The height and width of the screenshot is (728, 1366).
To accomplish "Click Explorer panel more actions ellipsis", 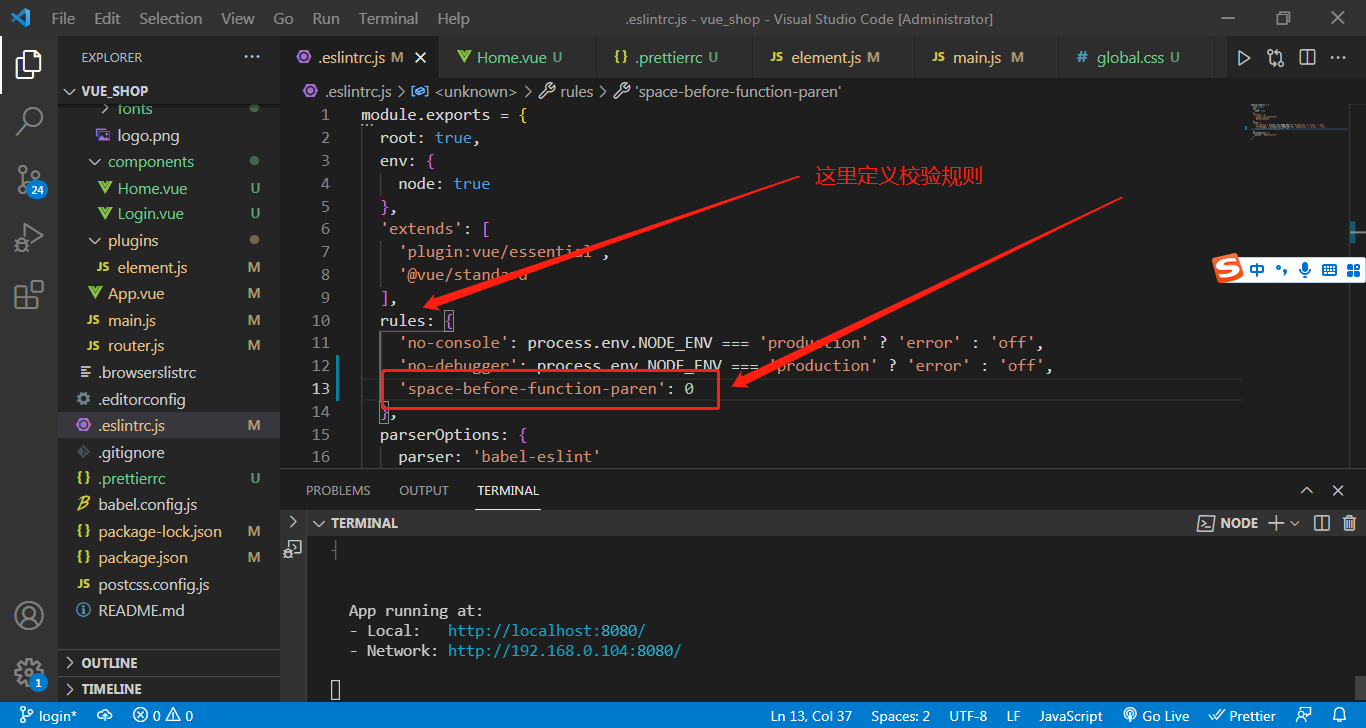I will click(252, 57).
